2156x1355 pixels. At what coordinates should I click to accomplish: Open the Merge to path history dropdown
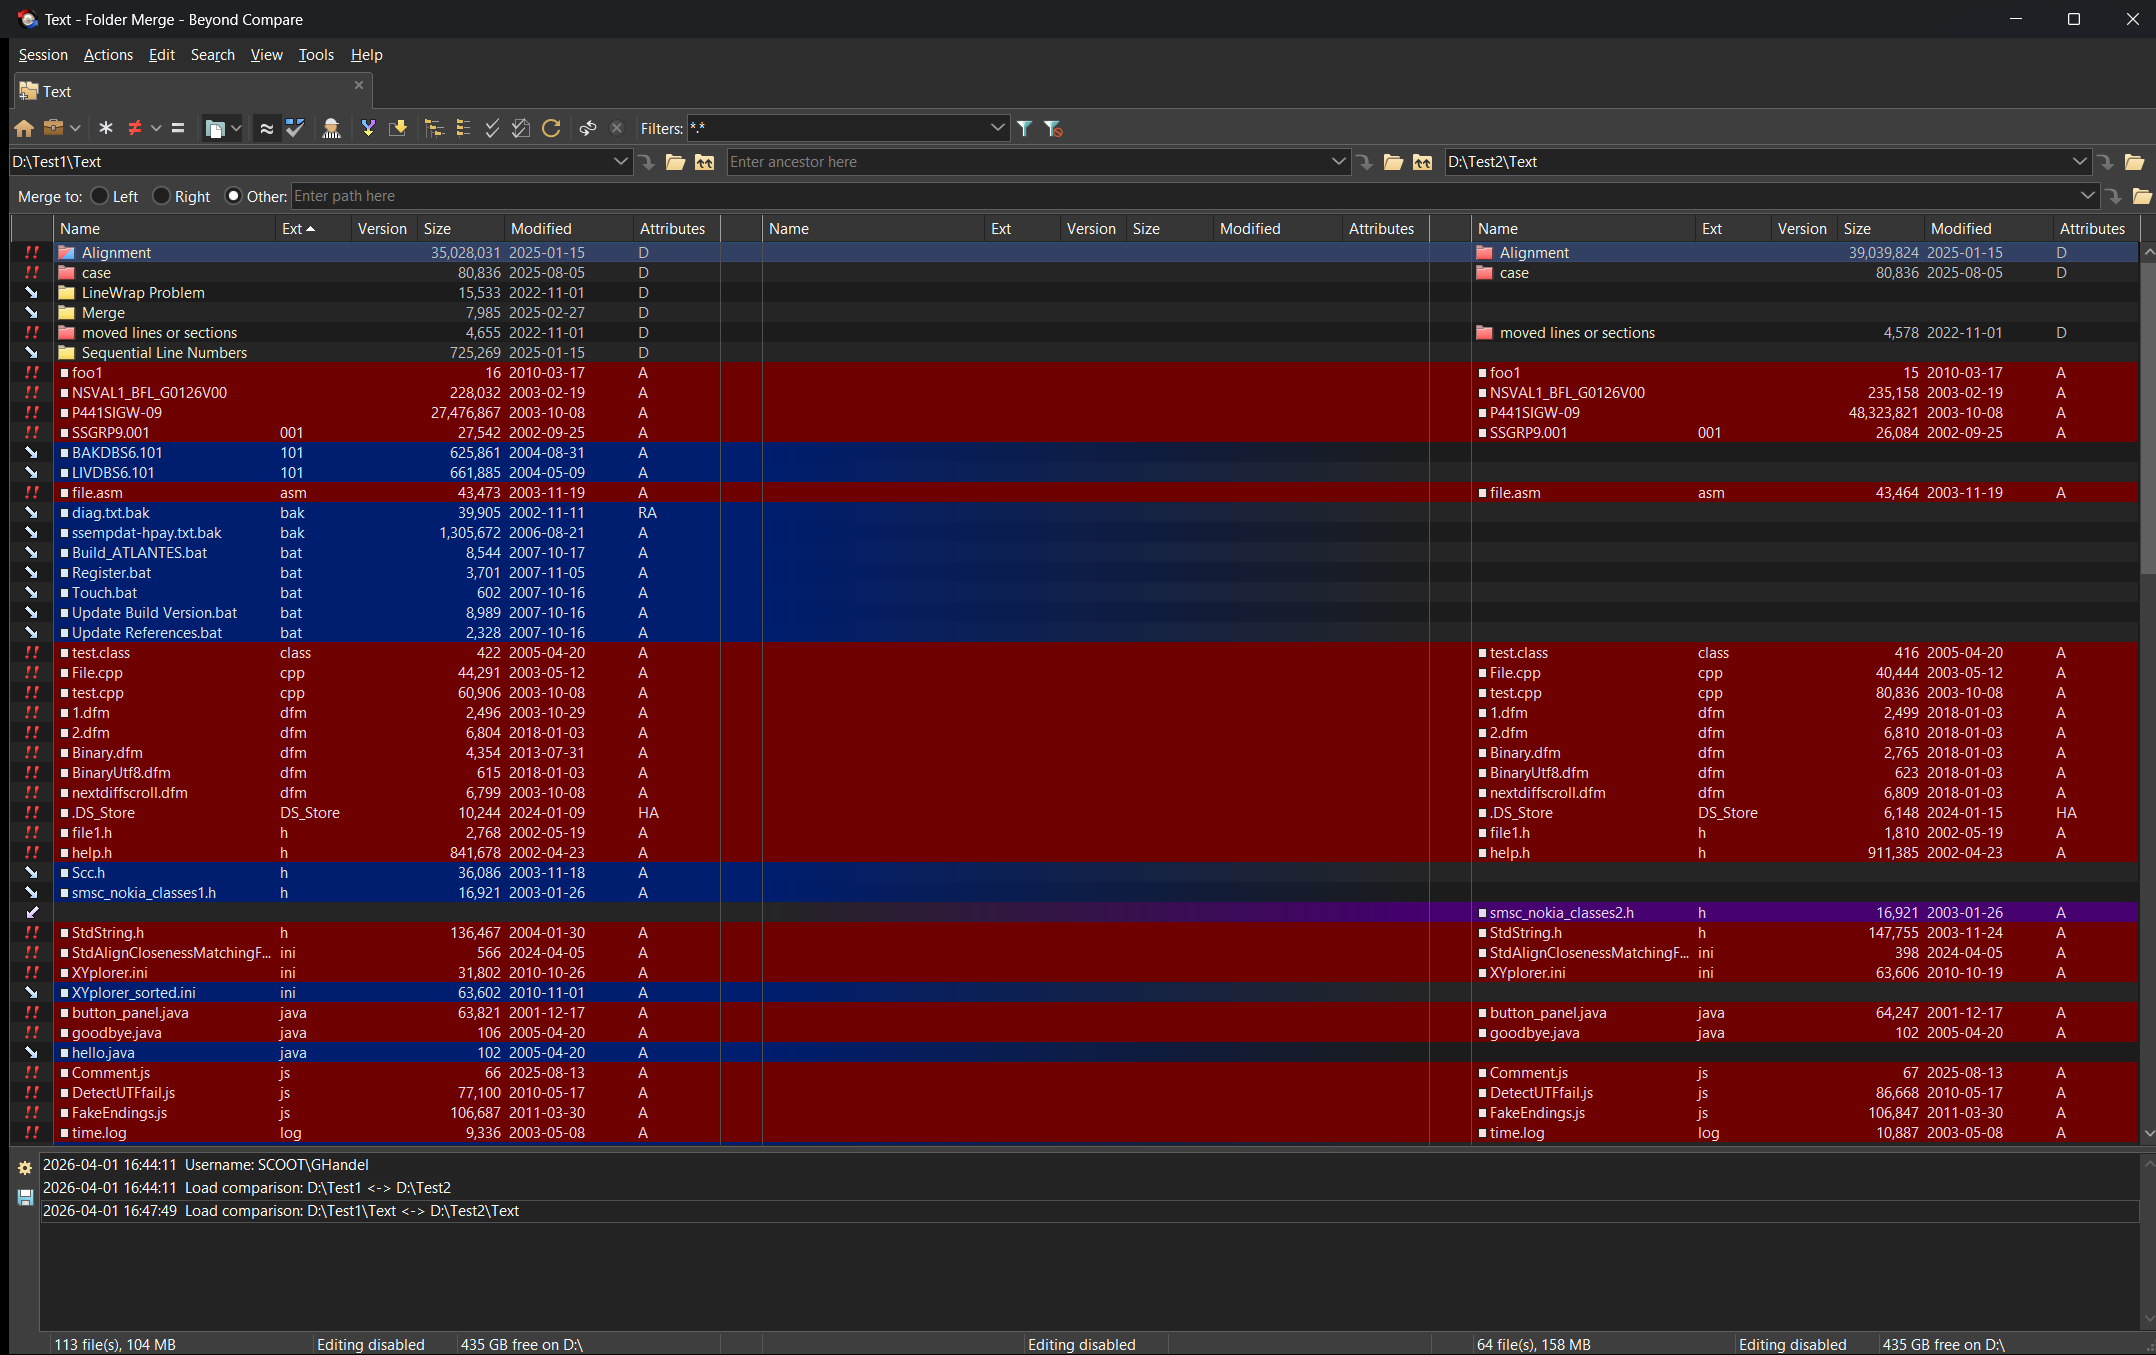(x=2087, y=196)
